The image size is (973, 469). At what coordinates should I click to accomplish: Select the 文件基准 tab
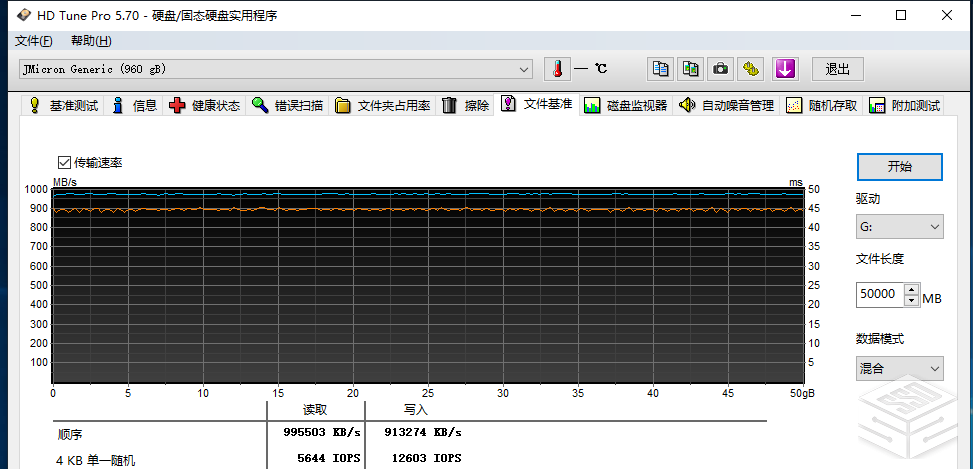point(537,104)
